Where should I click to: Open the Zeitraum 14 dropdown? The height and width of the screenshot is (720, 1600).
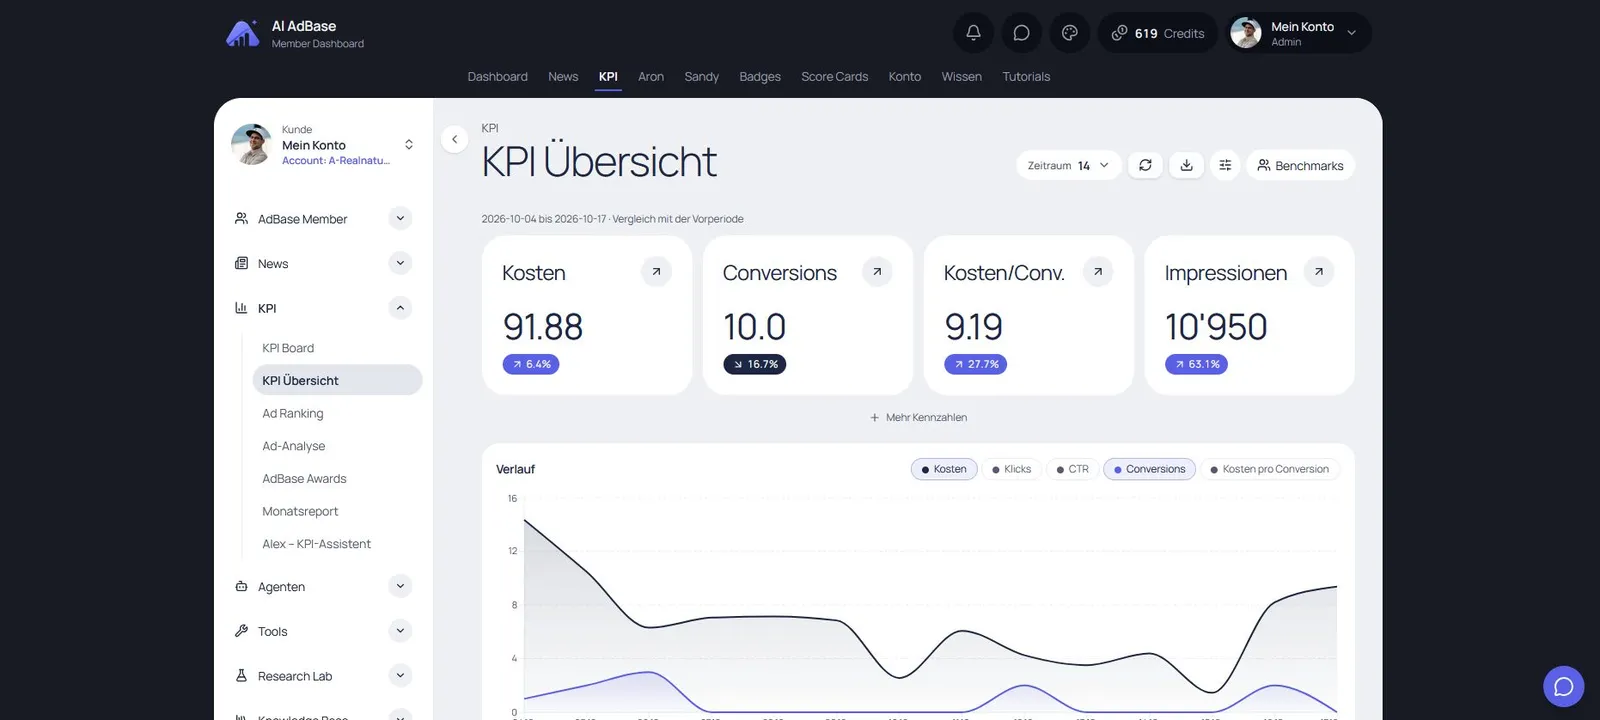(1068, 165)
